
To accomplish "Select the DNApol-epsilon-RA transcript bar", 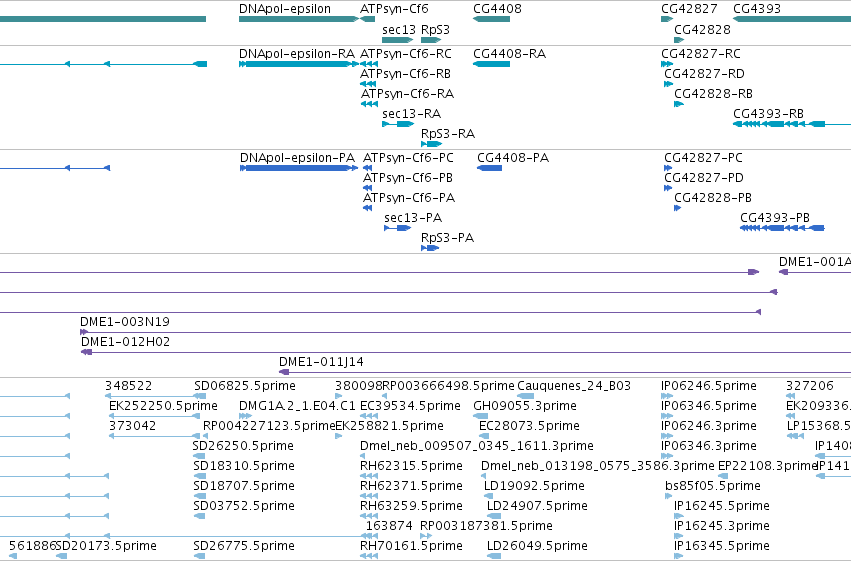I will [298, 64].
